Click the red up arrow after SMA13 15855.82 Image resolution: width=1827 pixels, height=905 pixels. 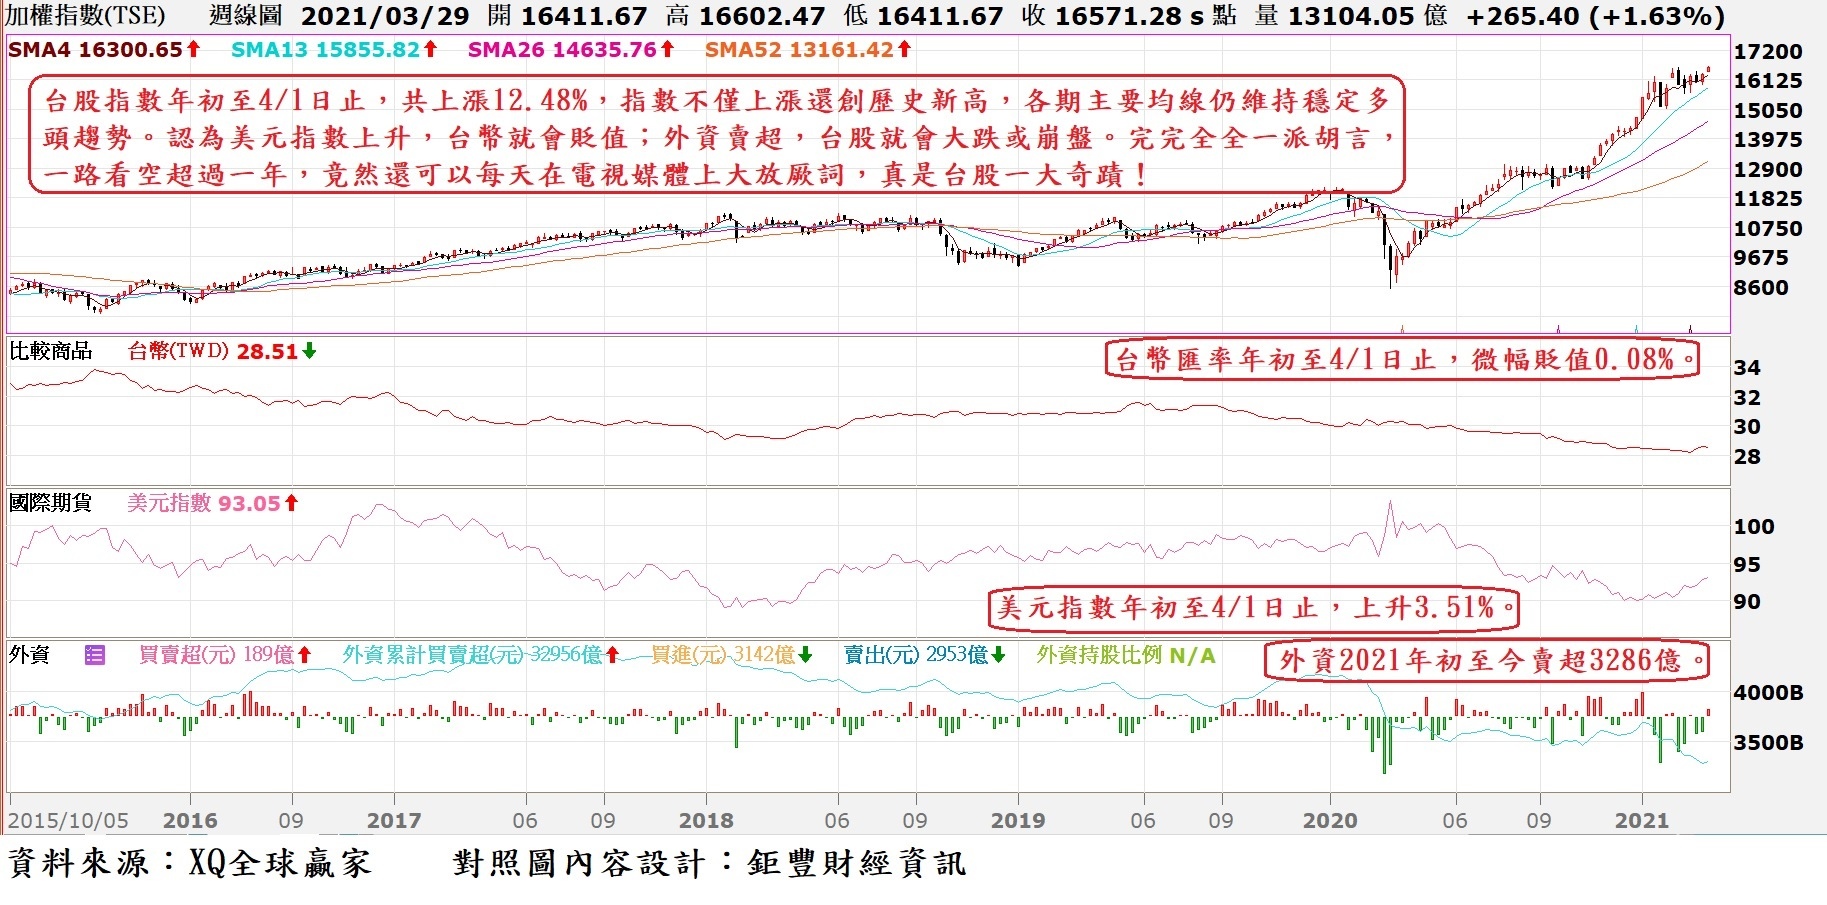coord(430,49)
